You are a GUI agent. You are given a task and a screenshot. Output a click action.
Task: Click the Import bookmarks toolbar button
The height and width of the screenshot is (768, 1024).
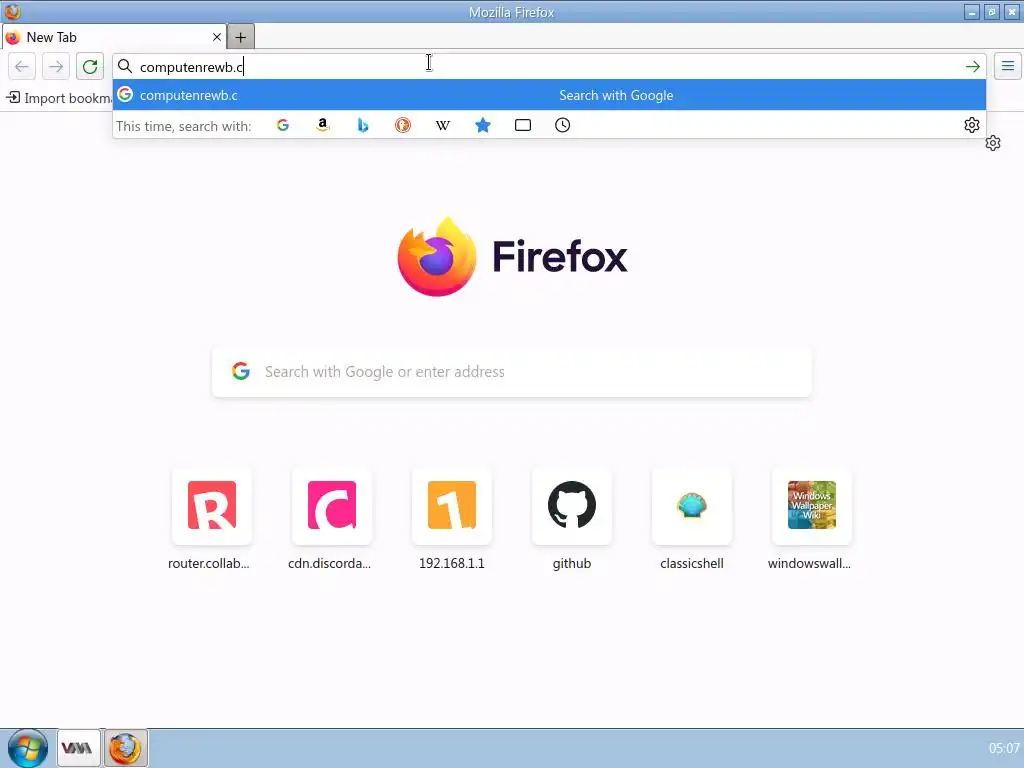point(59,98)
